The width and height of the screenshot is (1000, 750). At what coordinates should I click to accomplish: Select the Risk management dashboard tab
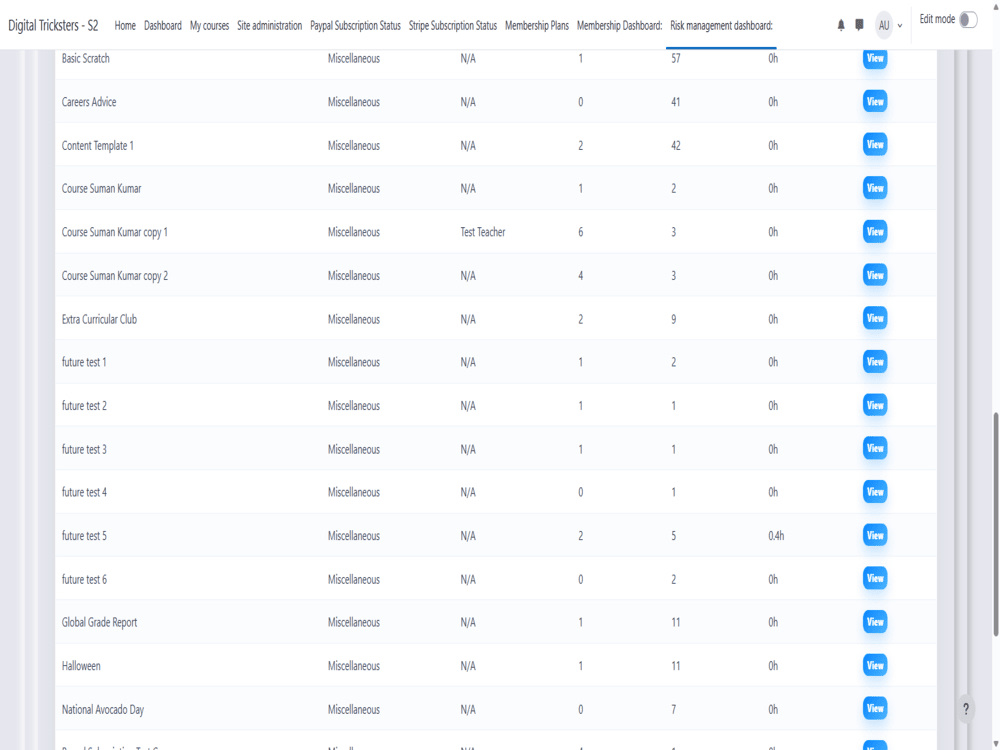(x=721, y=26)
